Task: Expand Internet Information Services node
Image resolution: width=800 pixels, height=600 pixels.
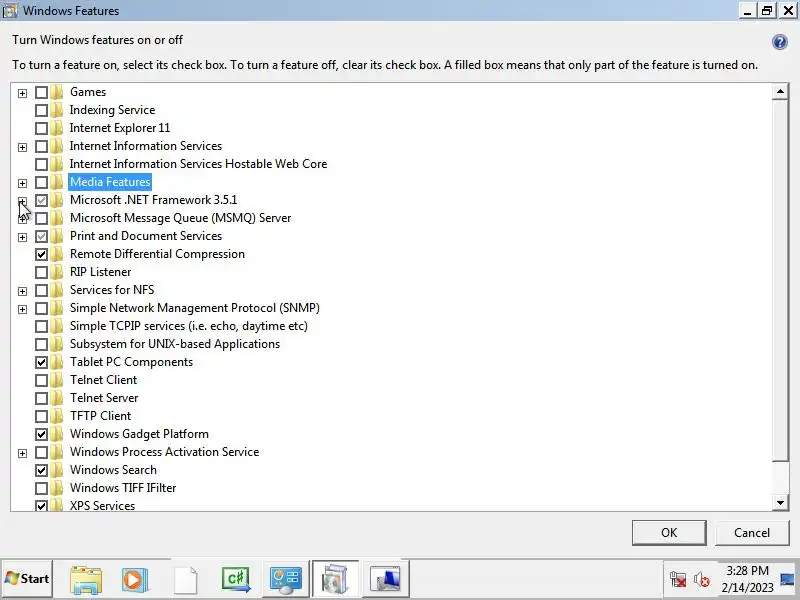Action: tap(22, 147)
